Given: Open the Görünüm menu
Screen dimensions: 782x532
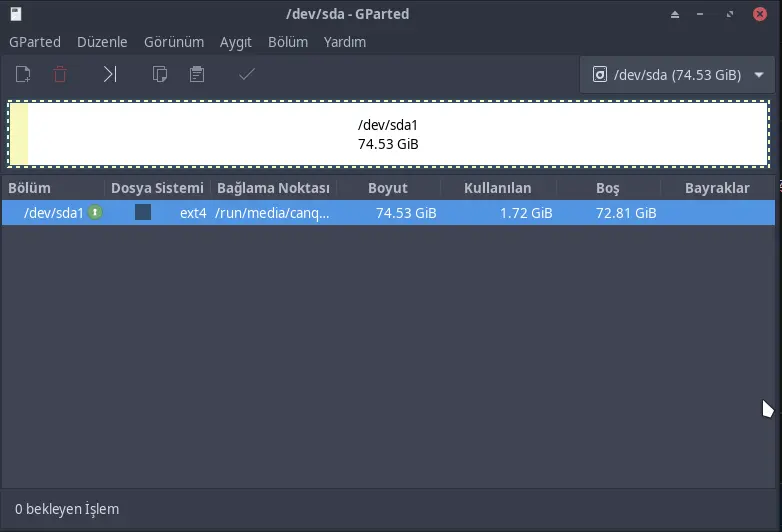Looking at the screenshot, I should (174, 42).
